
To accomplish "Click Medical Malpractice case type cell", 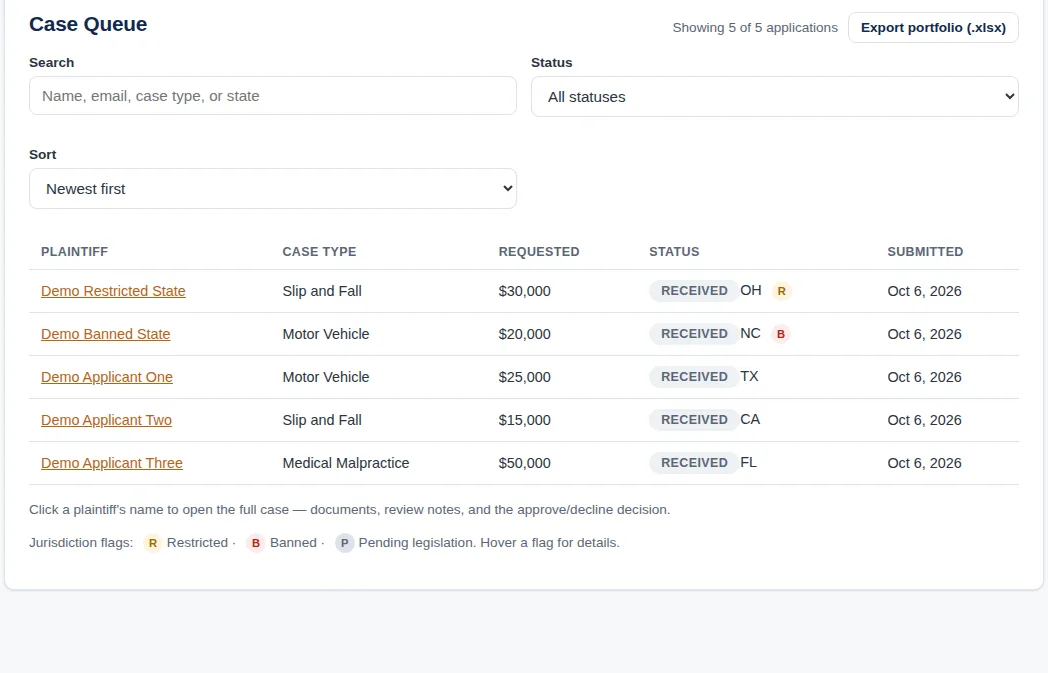I will click(x=346, y=463).
